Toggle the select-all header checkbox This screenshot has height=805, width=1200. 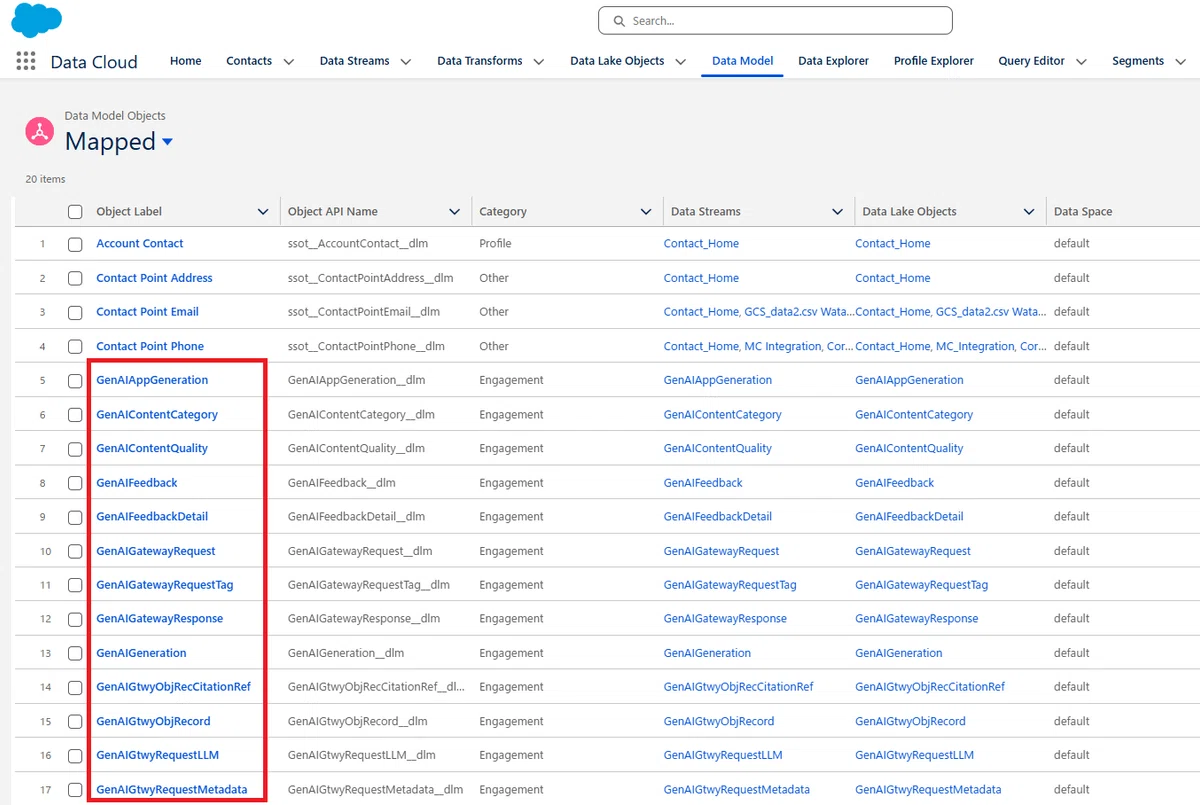pyautogui.click(x=75, y=212)
